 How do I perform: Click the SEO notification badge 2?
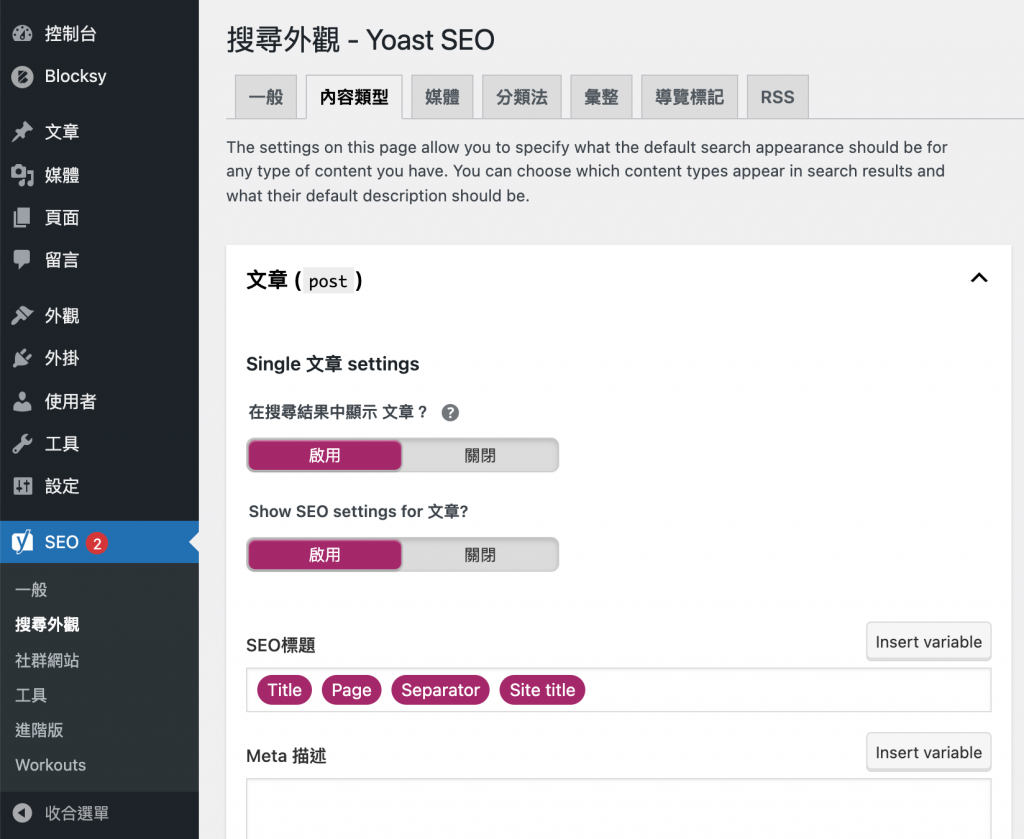(x=97, y=543)
